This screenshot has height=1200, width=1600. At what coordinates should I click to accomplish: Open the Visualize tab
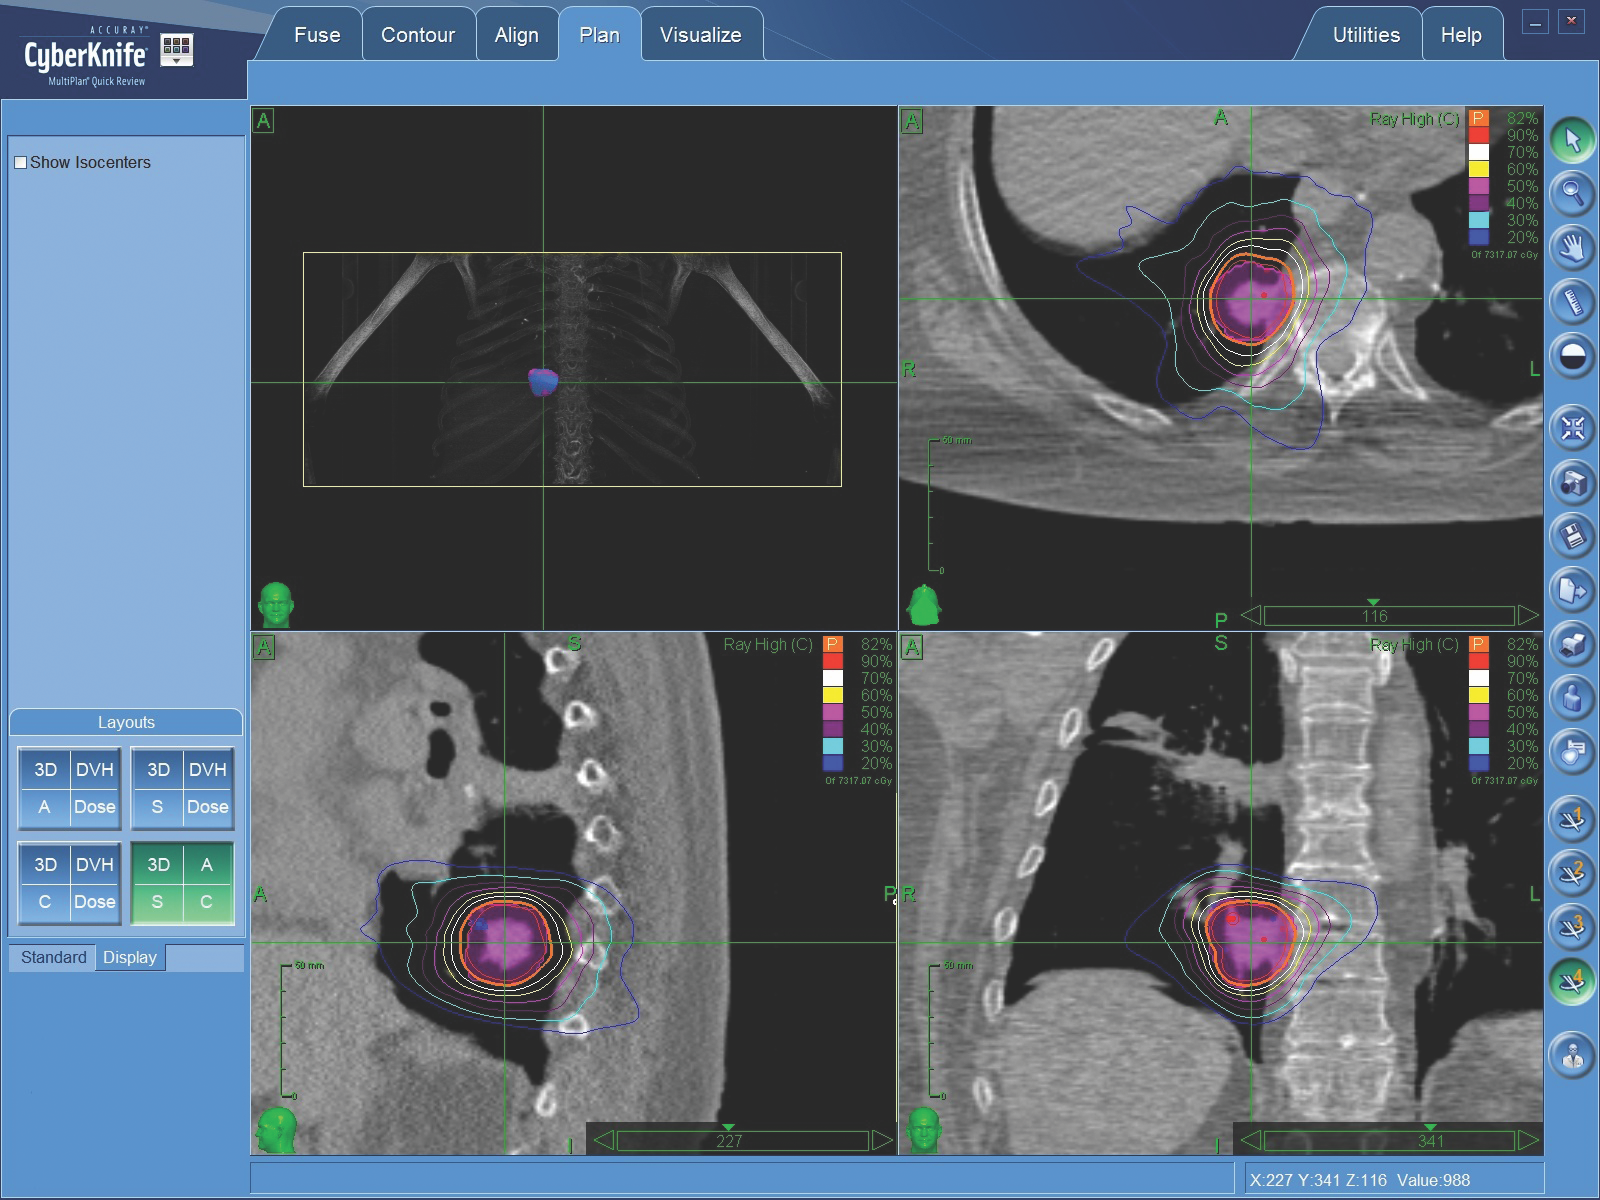tap(700, 35)
